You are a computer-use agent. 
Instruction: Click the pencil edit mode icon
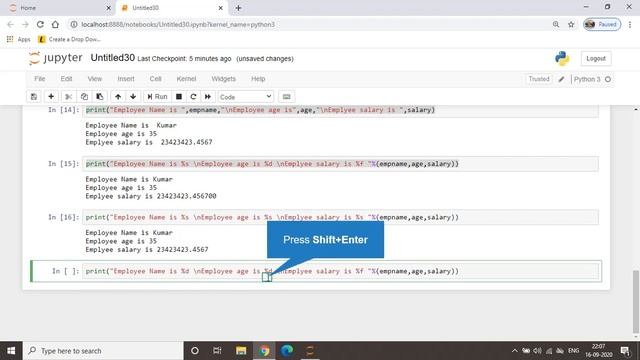tap(562, 79)
